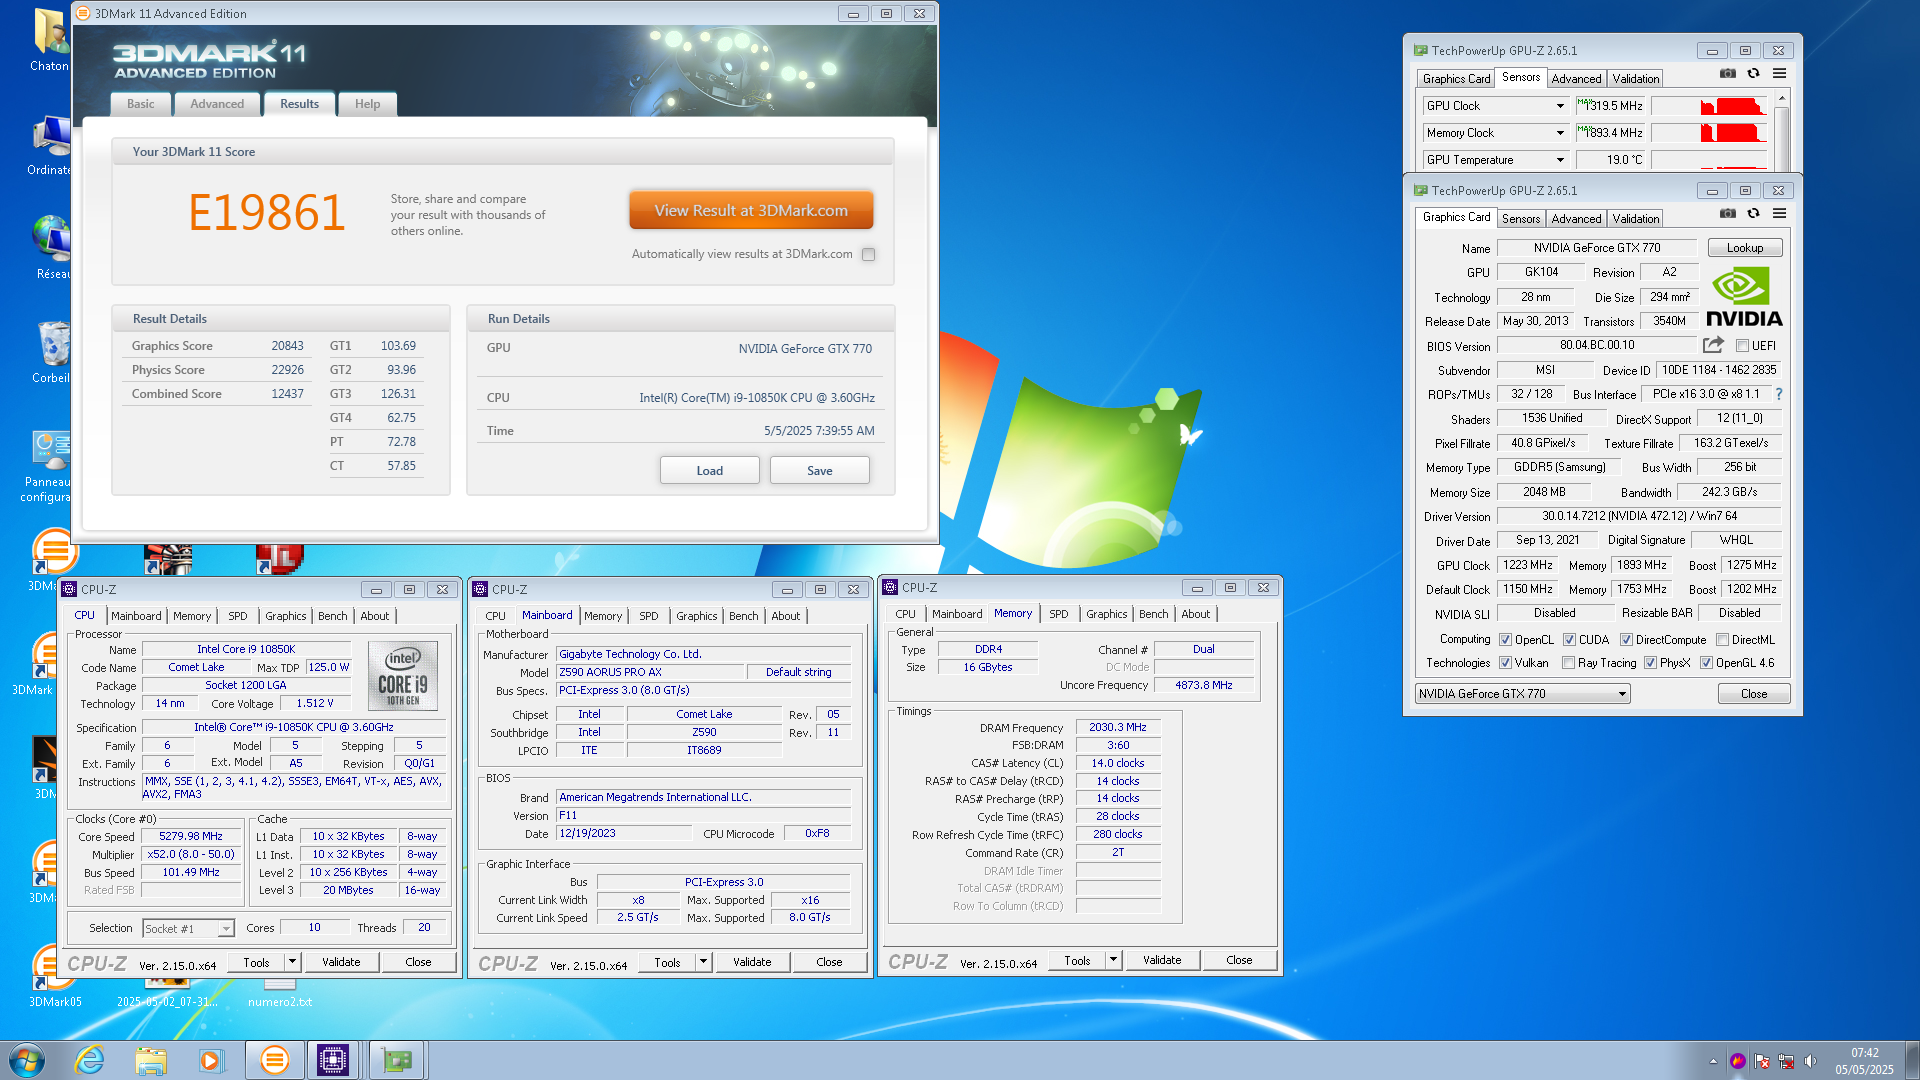Select the 3DMark05 desktop shortcut
The width and height of the screenshot is (1920, 1080).
tap(55, 976)
